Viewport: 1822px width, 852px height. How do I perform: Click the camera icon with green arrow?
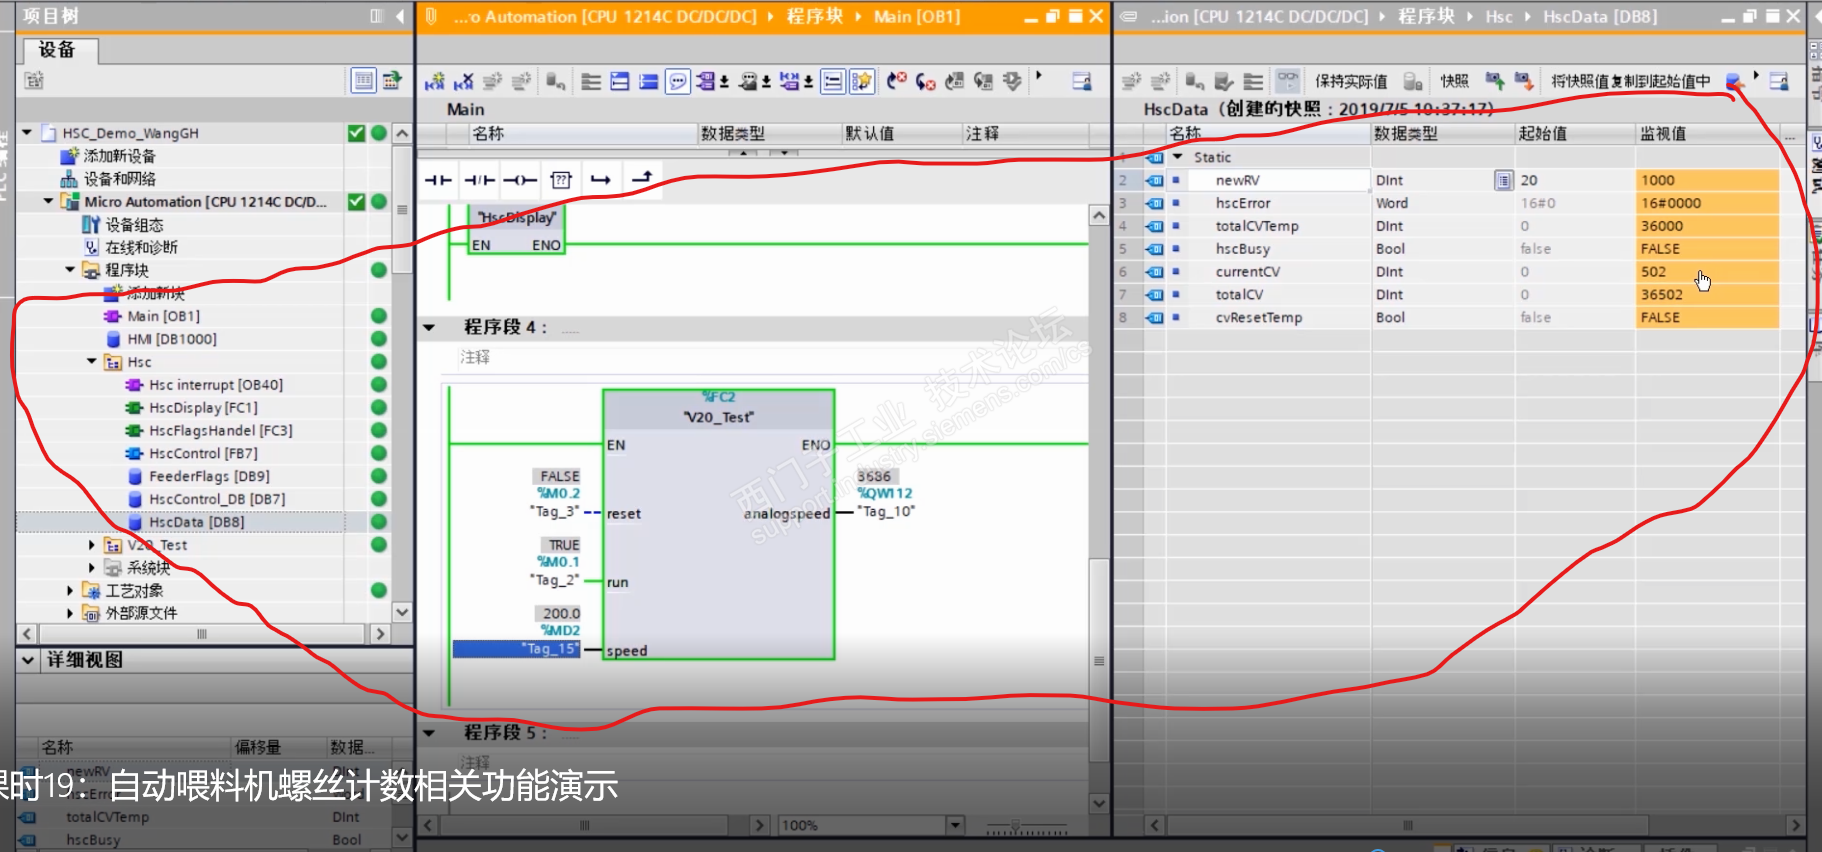coord(1495,80)
